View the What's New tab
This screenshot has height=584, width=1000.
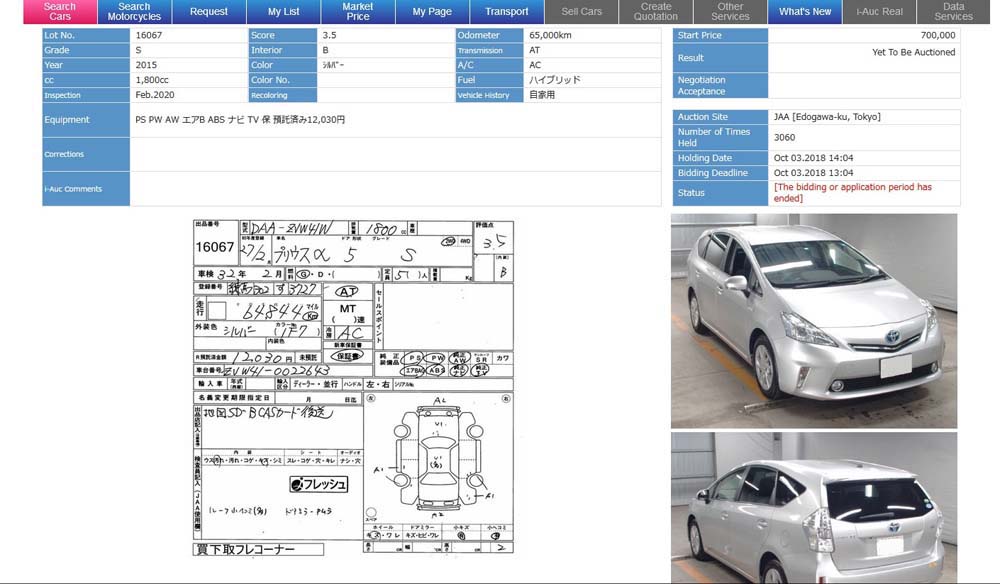pyautogui.click(x=805, y=11)
